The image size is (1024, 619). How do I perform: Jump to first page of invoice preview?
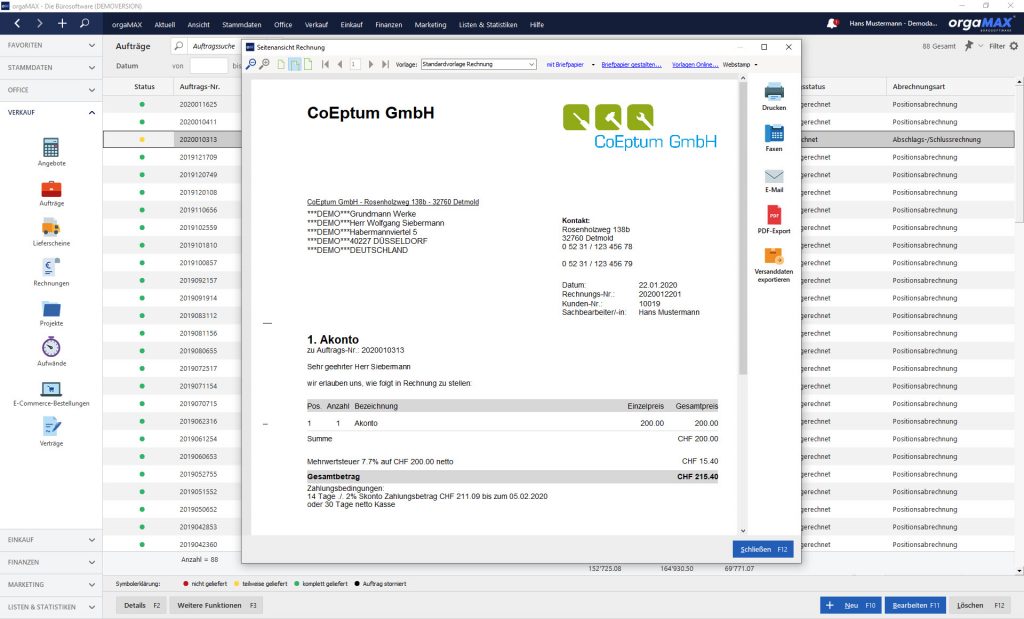325,64
